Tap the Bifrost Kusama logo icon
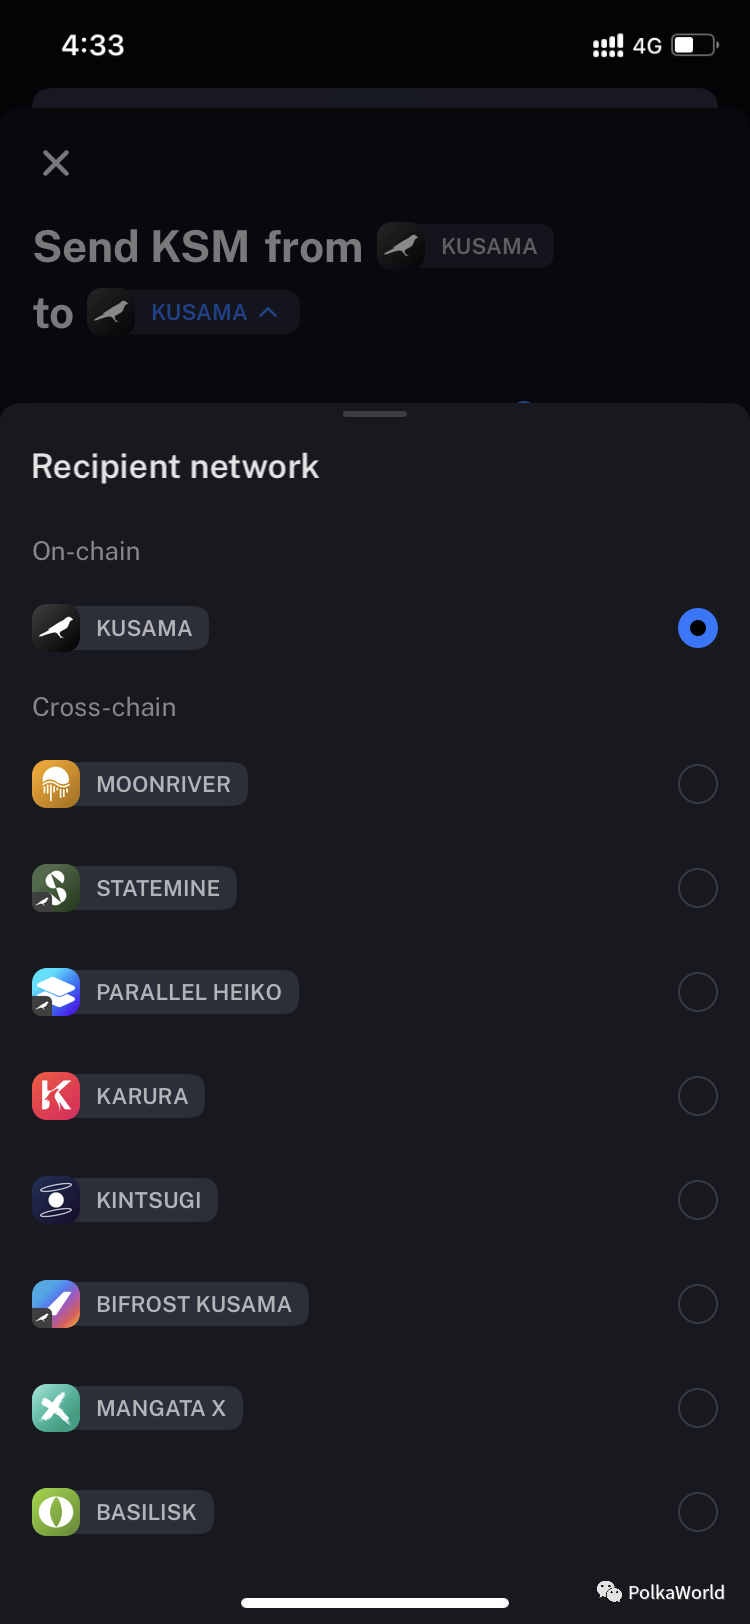This screenshot has width=750, height=1624. pyautogui.click(x=56, y=1304)
